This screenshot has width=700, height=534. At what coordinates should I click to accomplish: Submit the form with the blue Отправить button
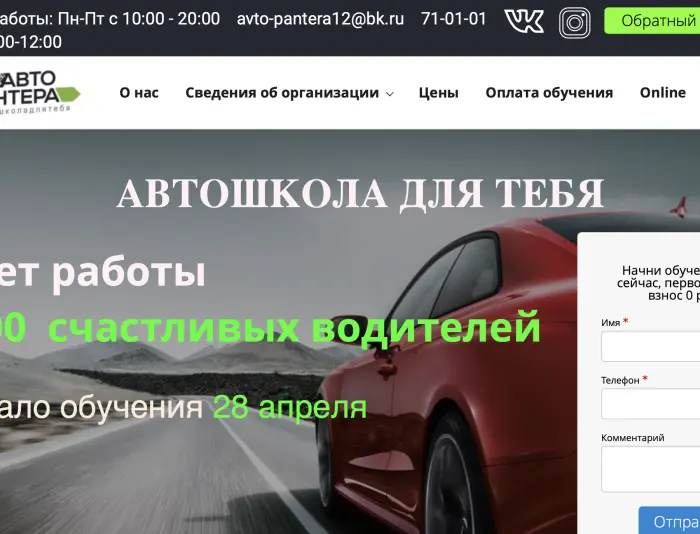click(x=669, y=521)
